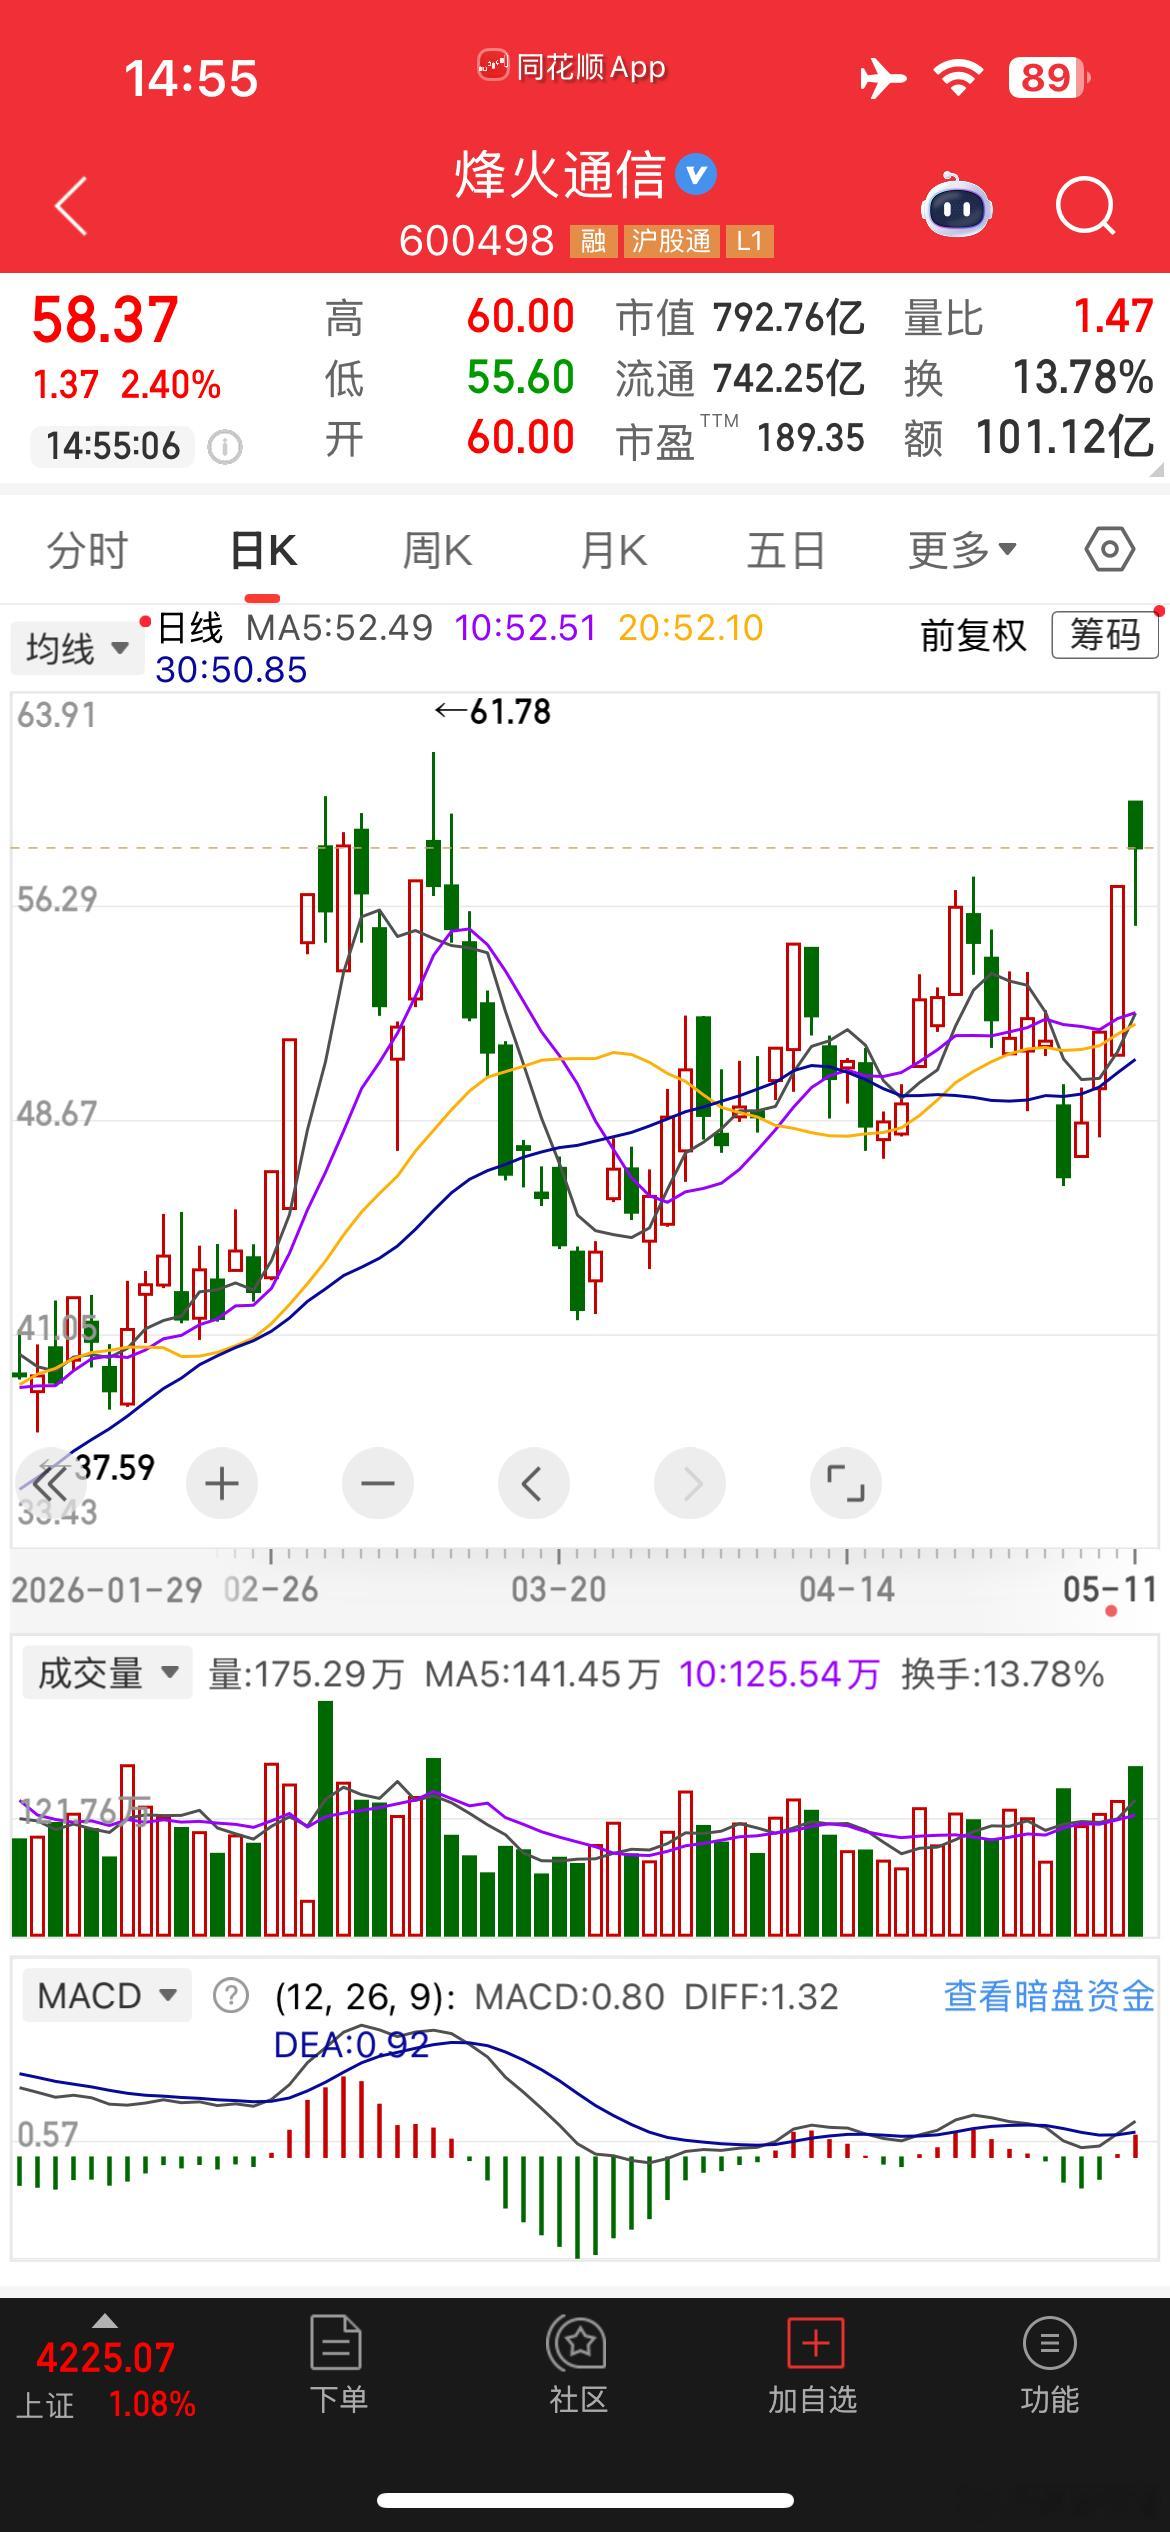Move chart left with arrow button

point(534,1483)
